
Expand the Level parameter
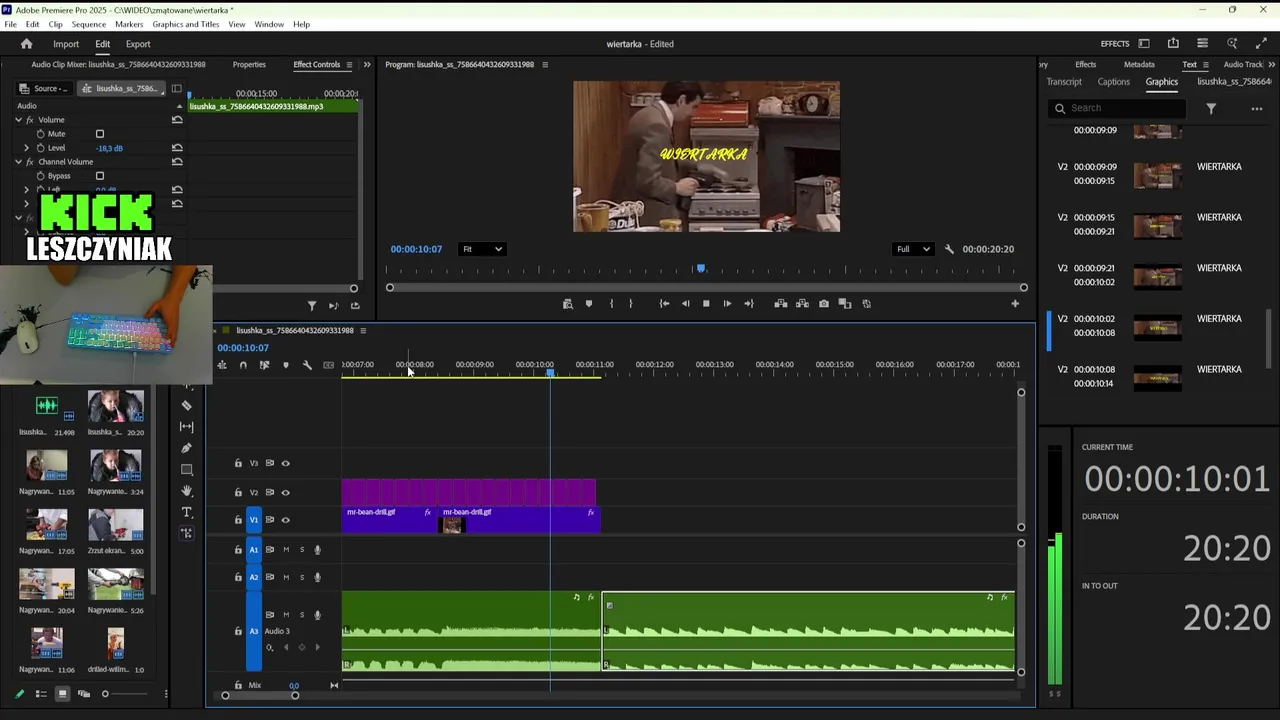27,148
